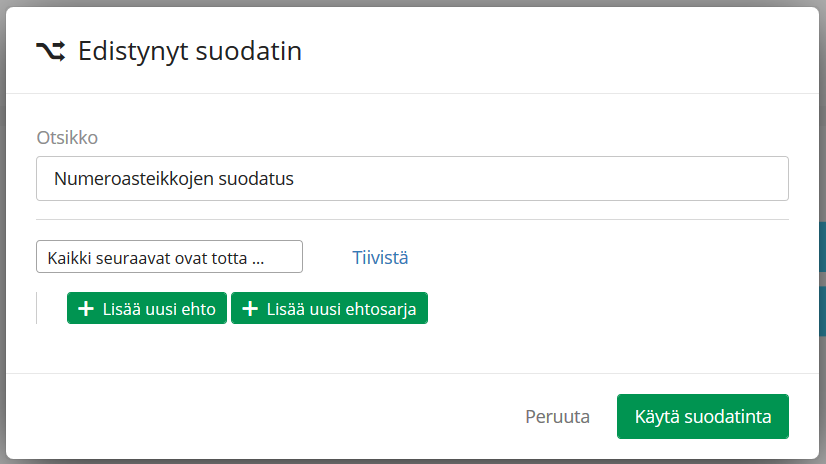Click the Otsikko field label
Screen dimensions: 826x464
[x=67, y=137]
